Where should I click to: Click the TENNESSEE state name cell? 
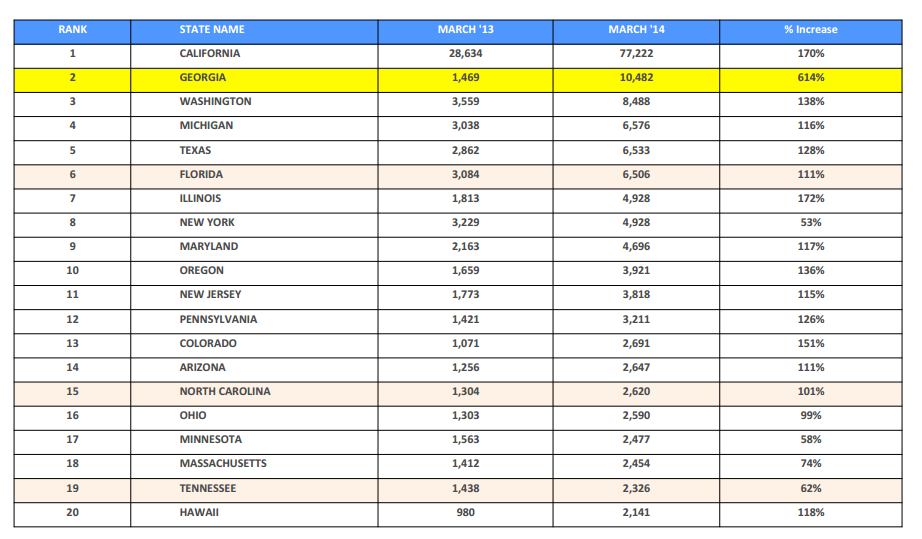pyautogui.click(x=208, y=488)
